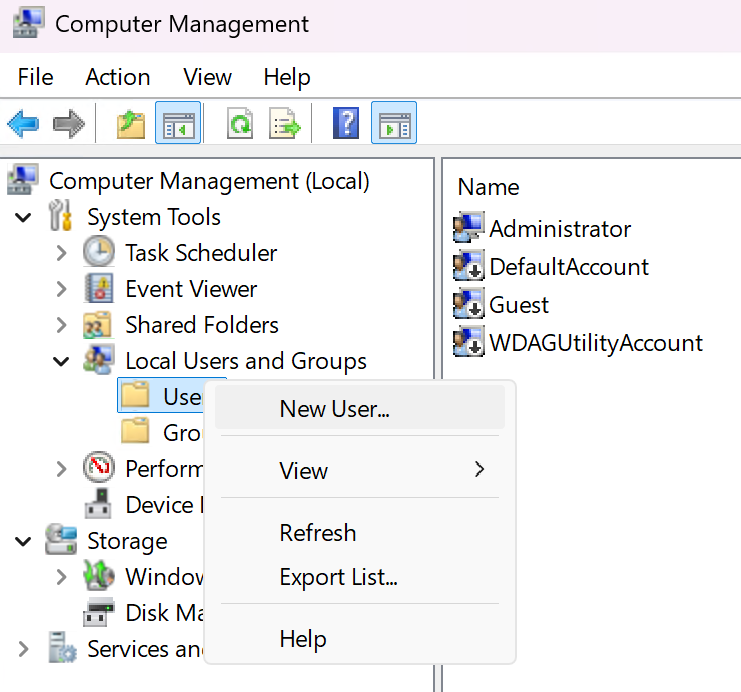Screen dimensions: 741x692
Task: Select Task Scheduler label in the tree
Action: coord(201,253)
